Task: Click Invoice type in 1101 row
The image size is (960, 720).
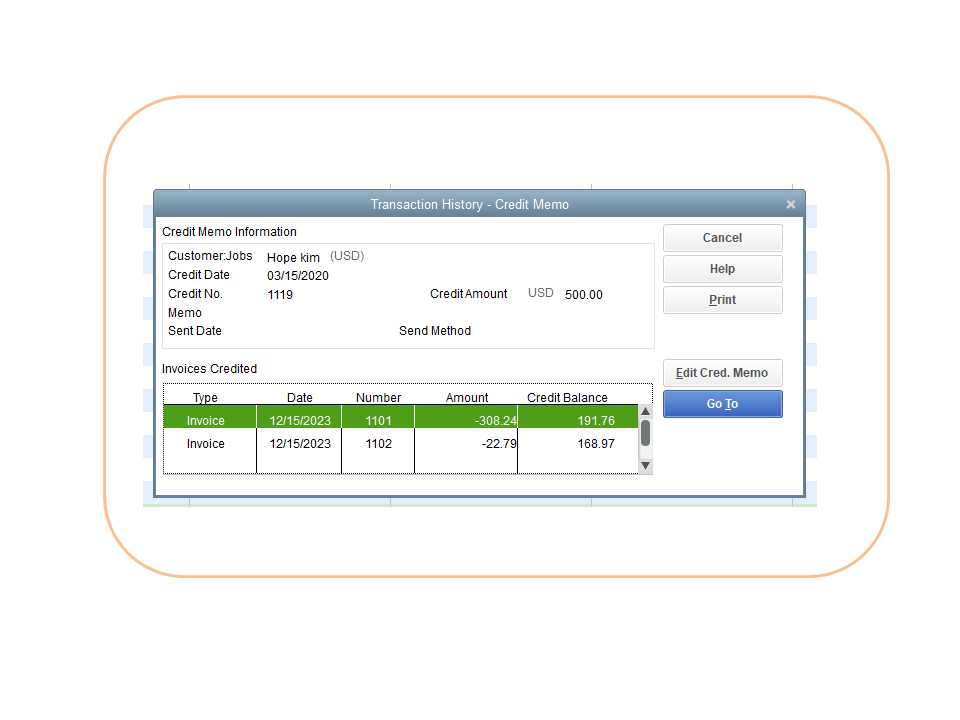Action: click(x=206, y=421)
